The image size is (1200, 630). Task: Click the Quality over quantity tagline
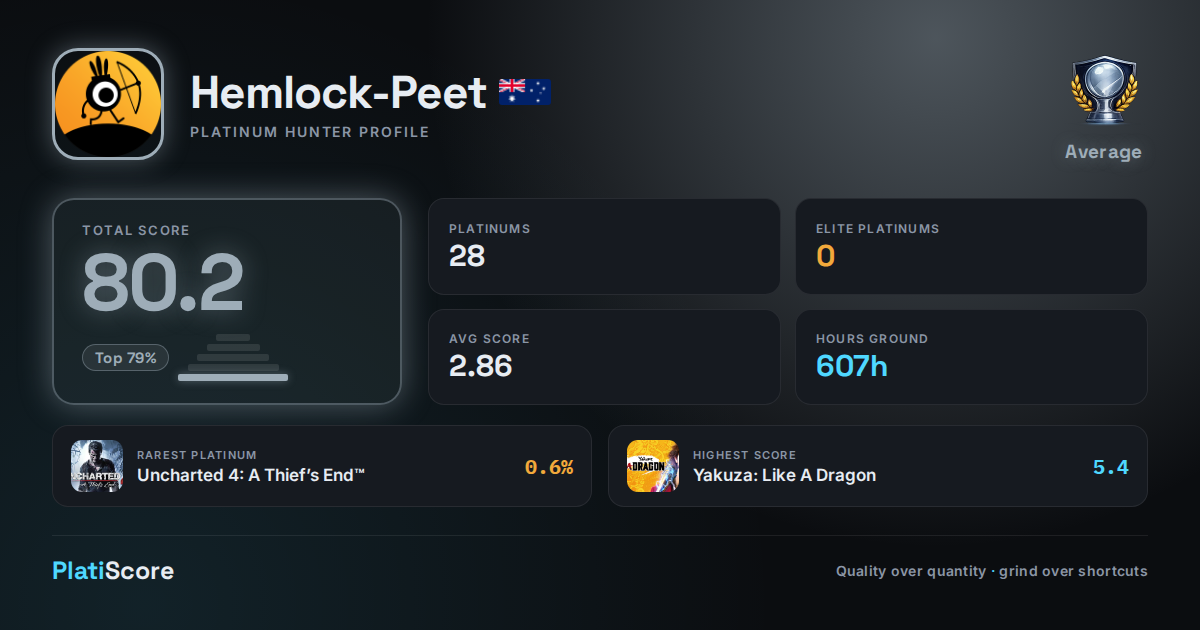coord(992,571)
